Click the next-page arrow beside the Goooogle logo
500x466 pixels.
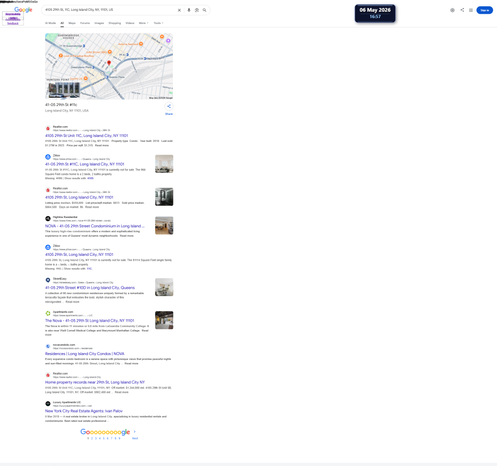tap(135, 432)
